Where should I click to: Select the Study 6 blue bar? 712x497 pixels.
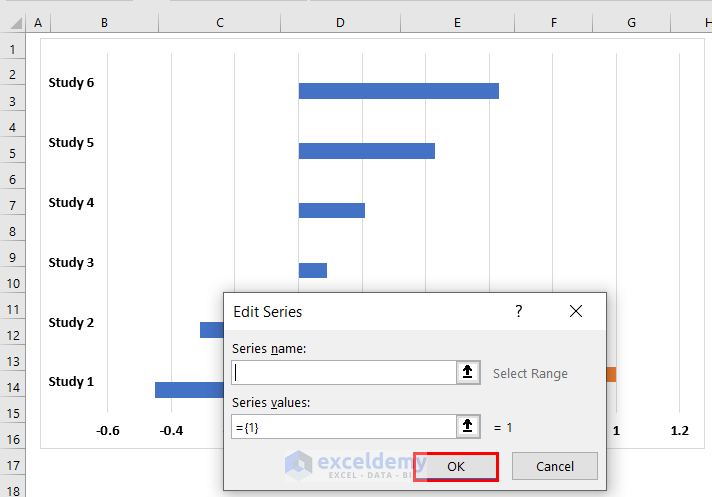[398, 91]
